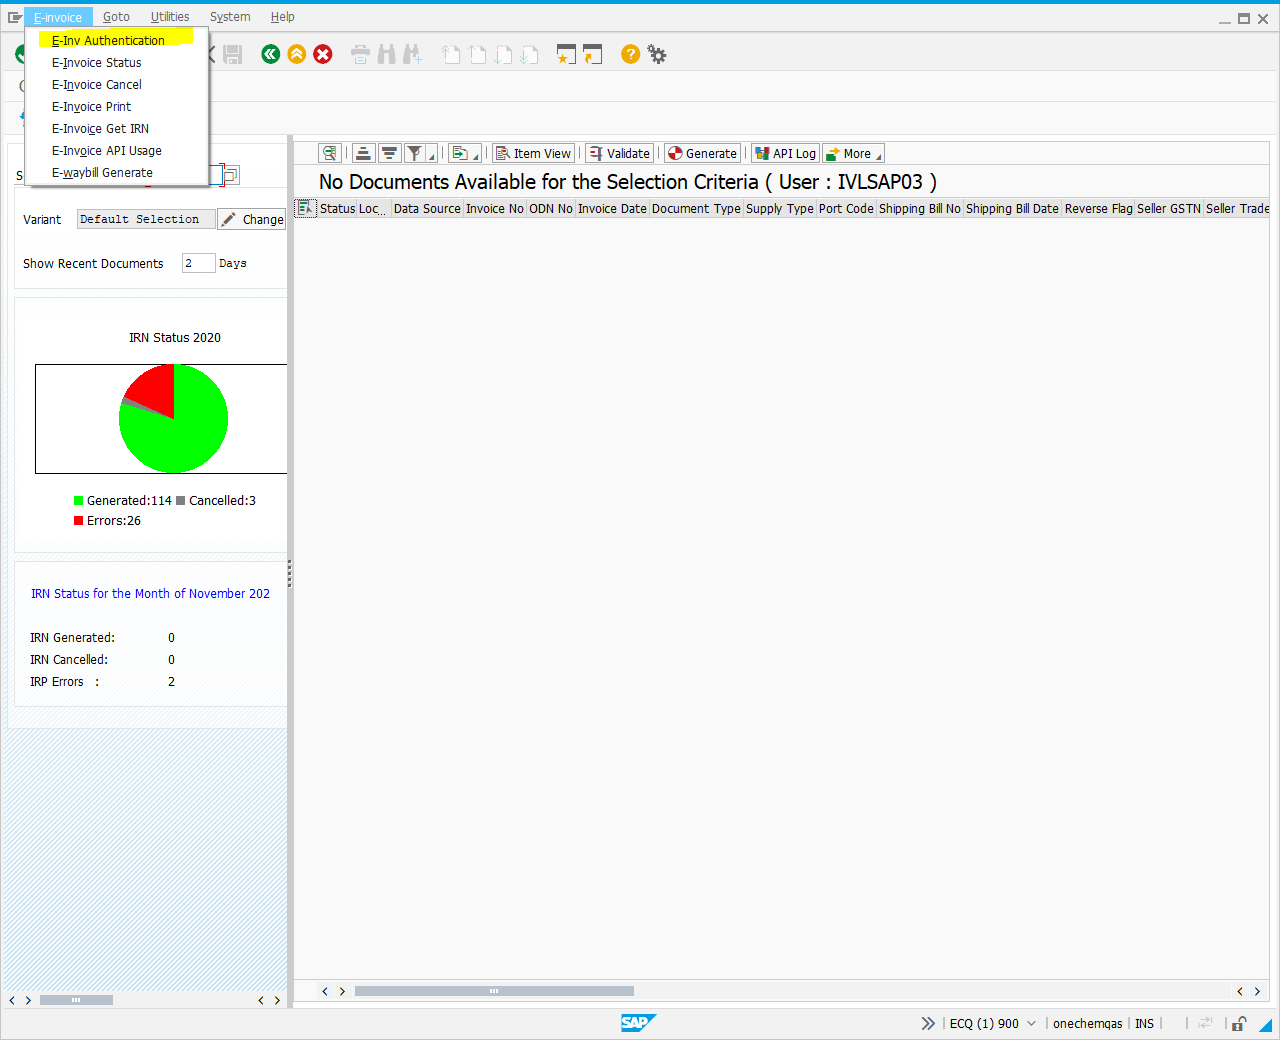Click the Validate button
1280x1040 pixels.
620,153
